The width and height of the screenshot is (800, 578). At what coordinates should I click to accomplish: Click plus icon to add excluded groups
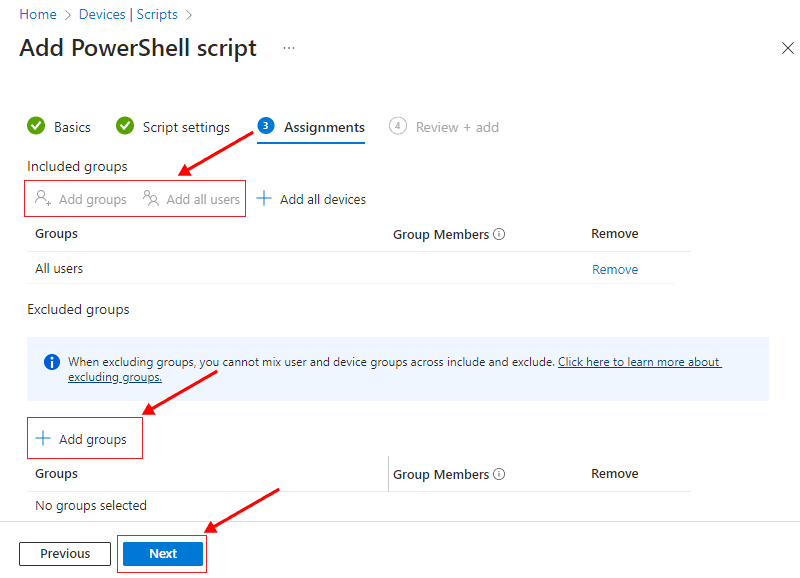tap(43, 439)
